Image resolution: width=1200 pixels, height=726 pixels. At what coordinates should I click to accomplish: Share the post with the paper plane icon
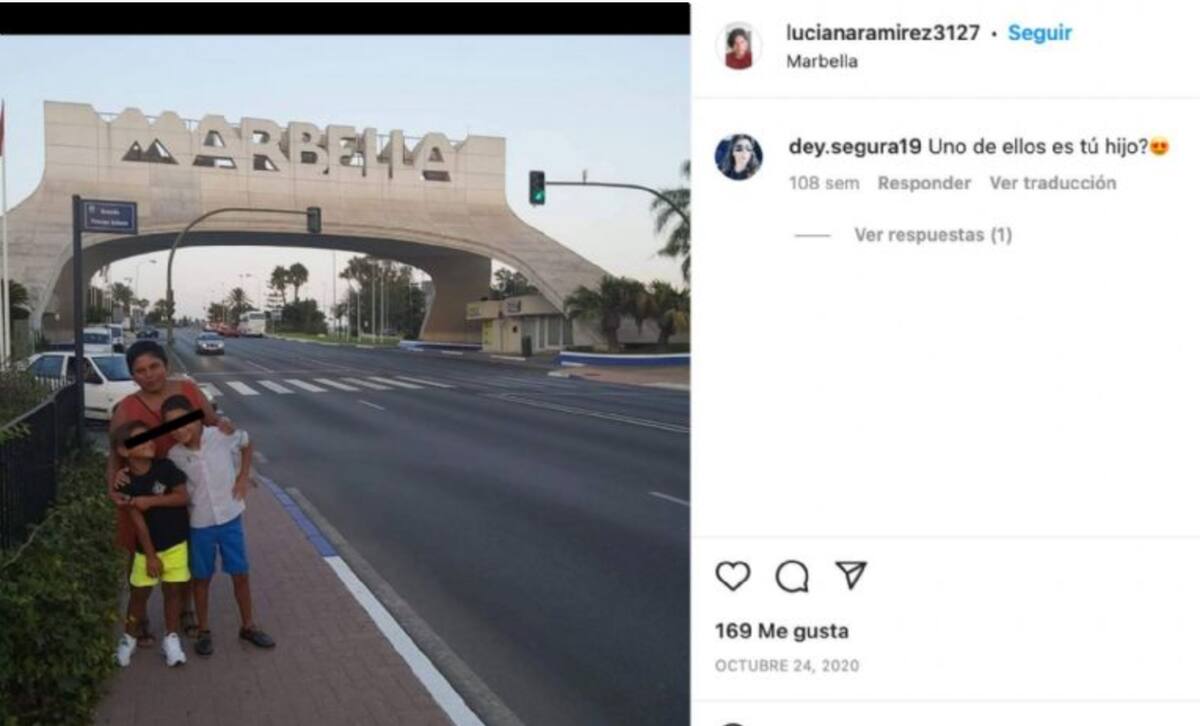pos(850,575)
